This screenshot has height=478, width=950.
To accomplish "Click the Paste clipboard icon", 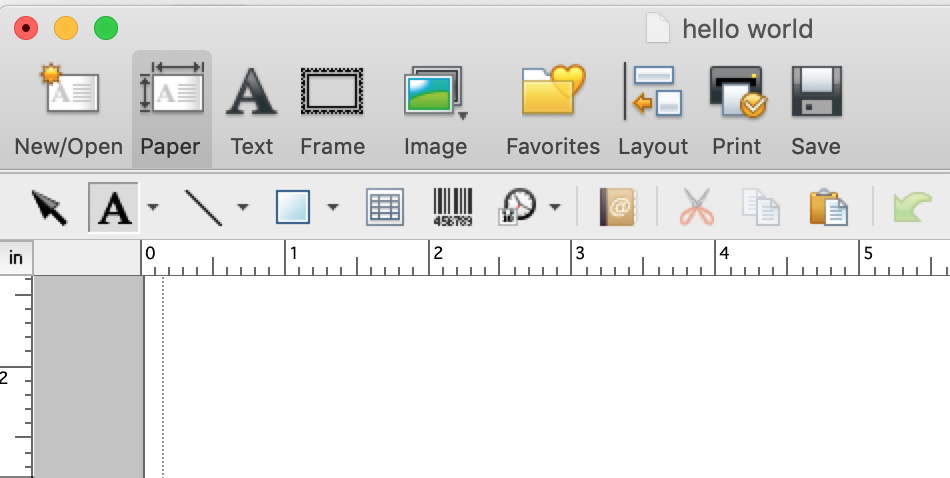I will coord(828,207).
